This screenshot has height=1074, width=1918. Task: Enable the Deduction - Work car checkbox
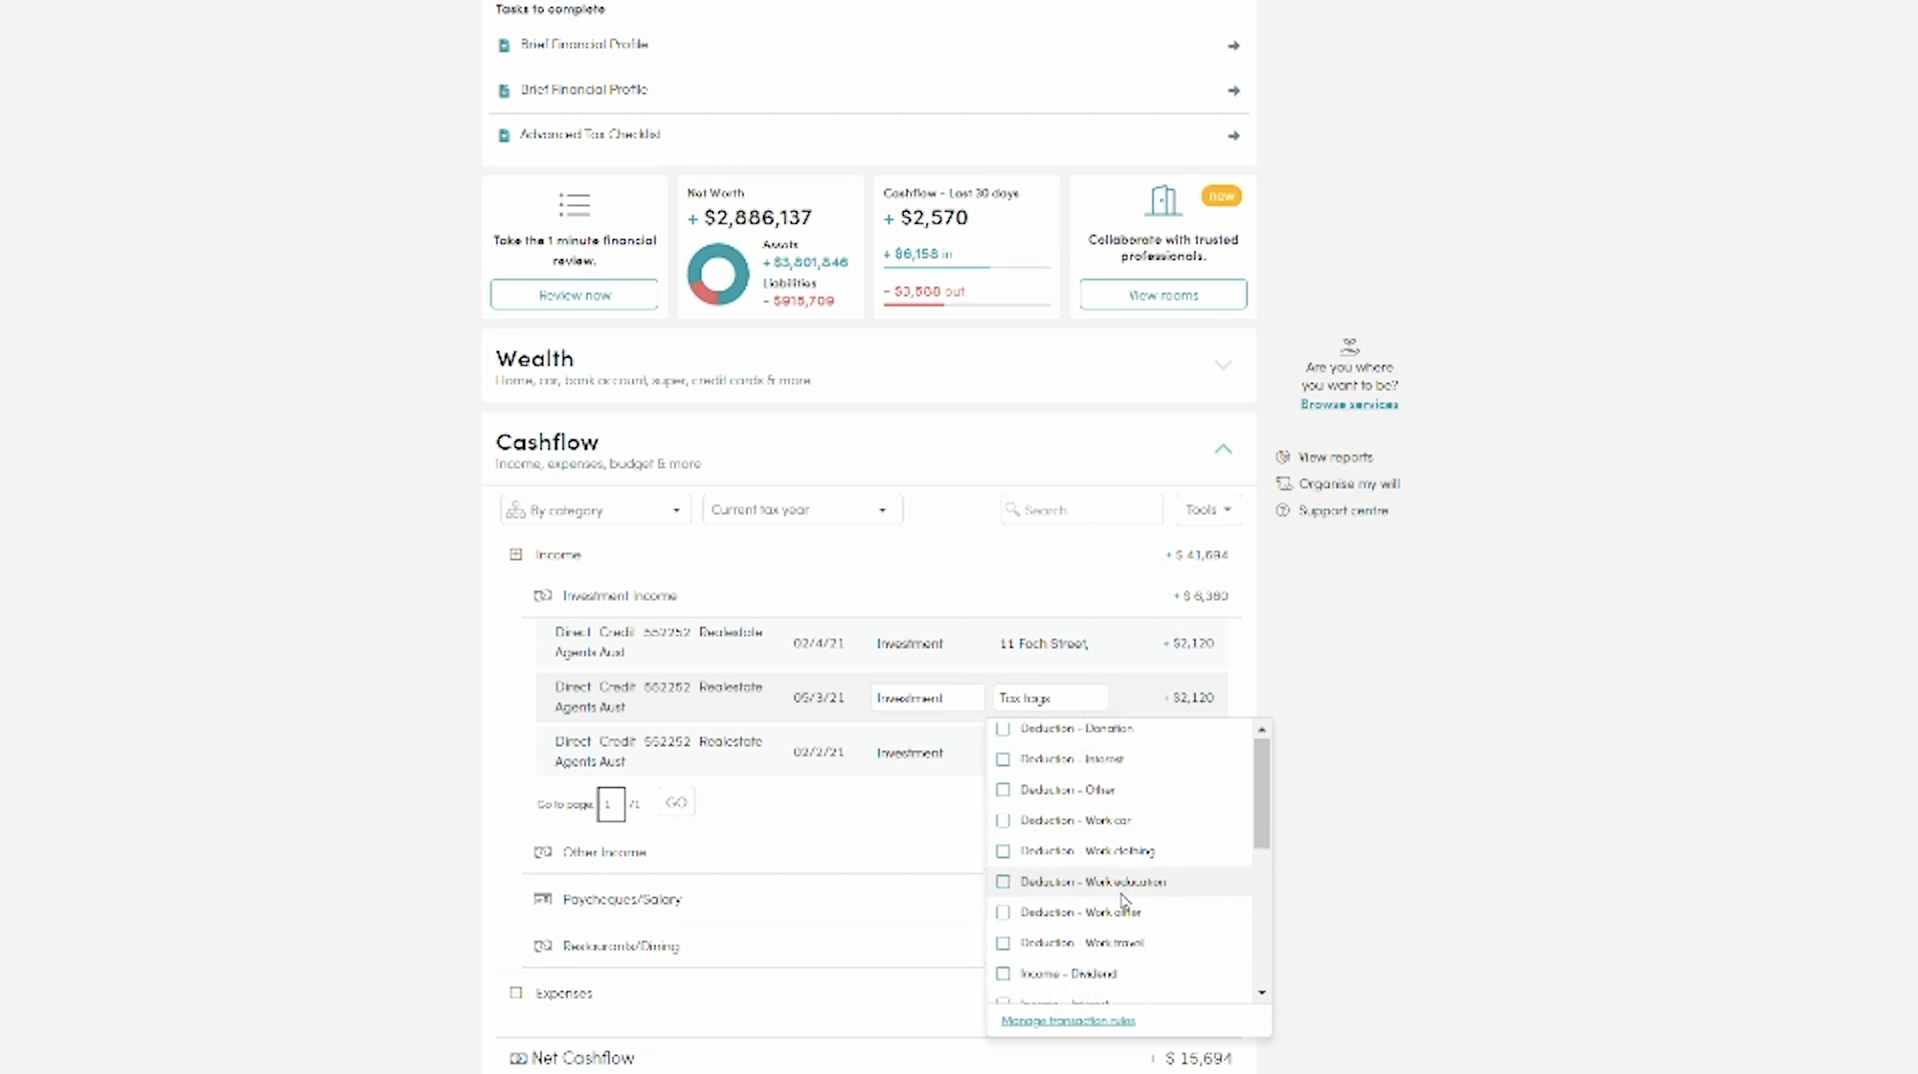(1003, 821)
